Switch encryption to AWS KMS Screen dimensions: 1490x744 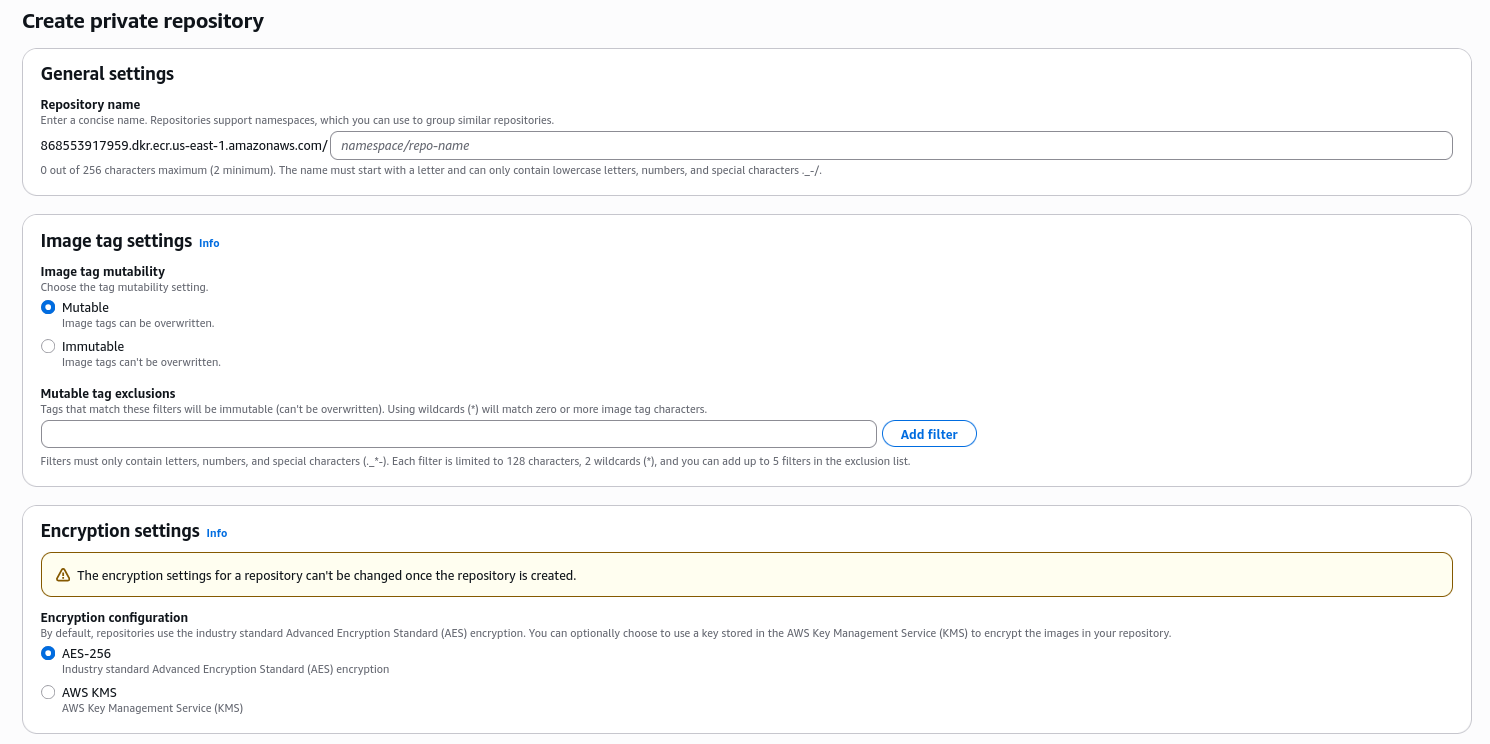click(47, 691)
